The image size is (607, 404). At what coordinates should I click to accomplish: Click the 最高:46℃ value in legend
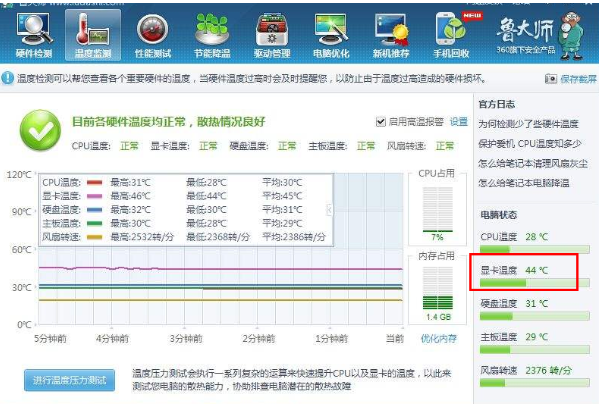(x=130, y=196)
